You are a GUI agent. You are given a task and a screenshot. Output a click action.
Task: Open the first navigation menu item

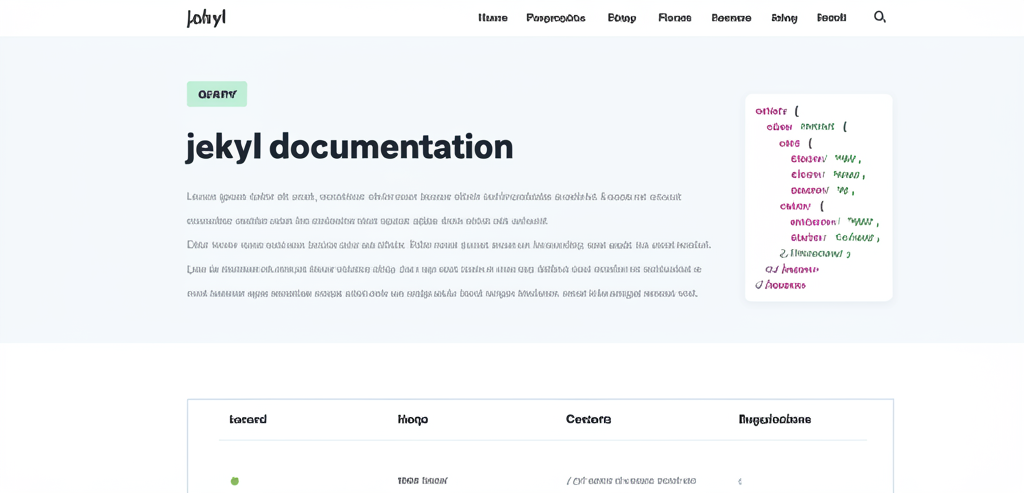pos(493,18)
